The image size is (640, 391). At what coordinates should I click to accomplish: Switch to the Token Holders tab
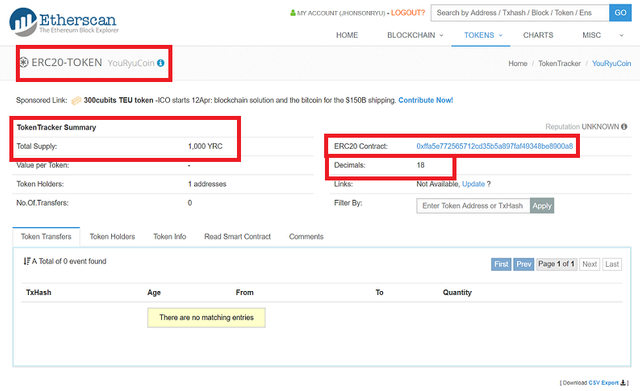(112, 237)
